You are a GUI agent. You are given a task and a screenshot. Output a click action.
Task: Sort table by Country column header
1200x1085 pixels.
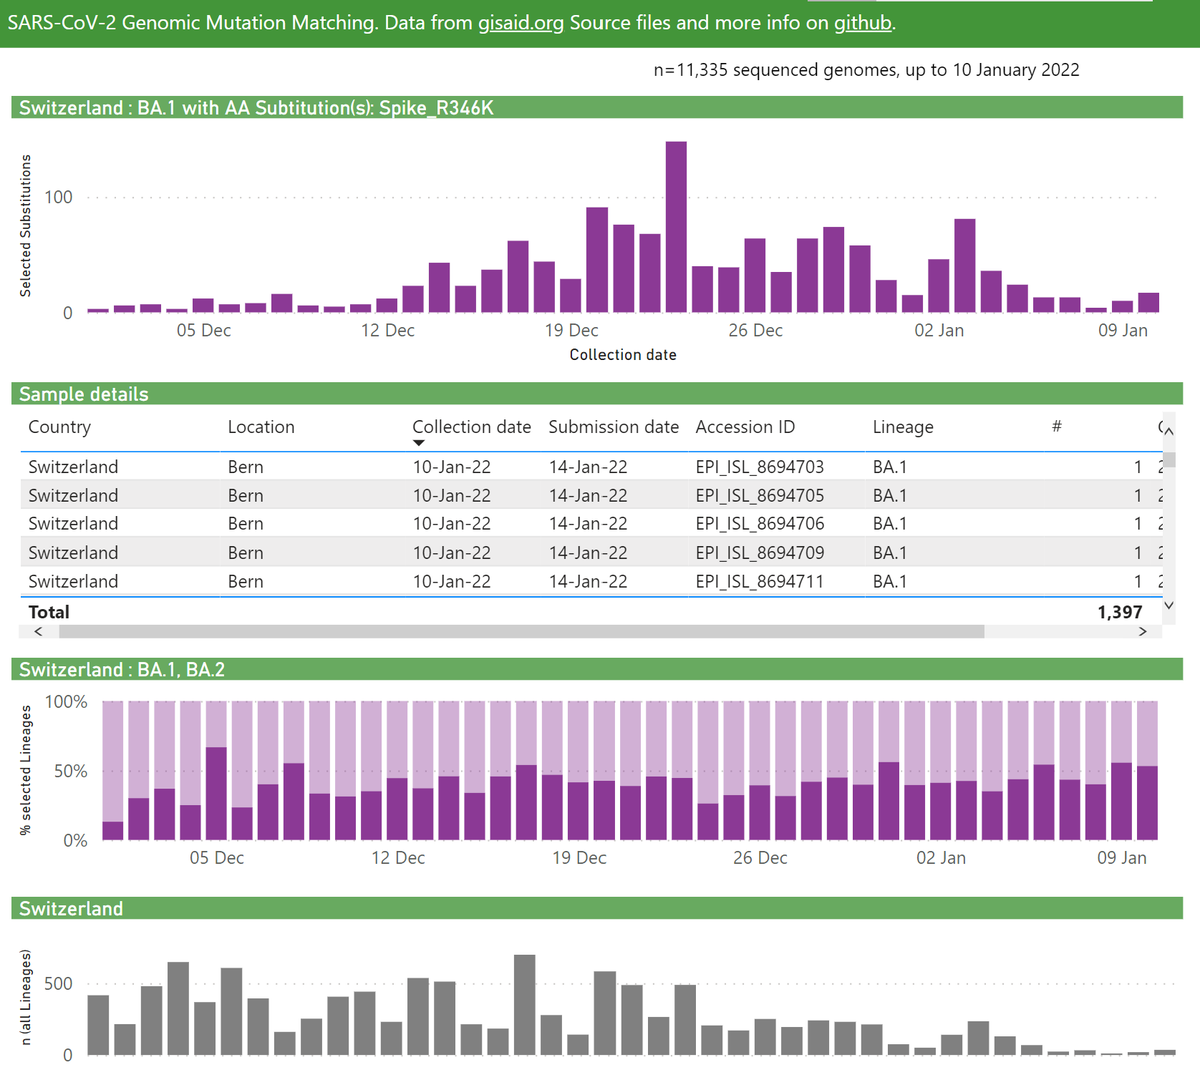click(x=60, y=427)
